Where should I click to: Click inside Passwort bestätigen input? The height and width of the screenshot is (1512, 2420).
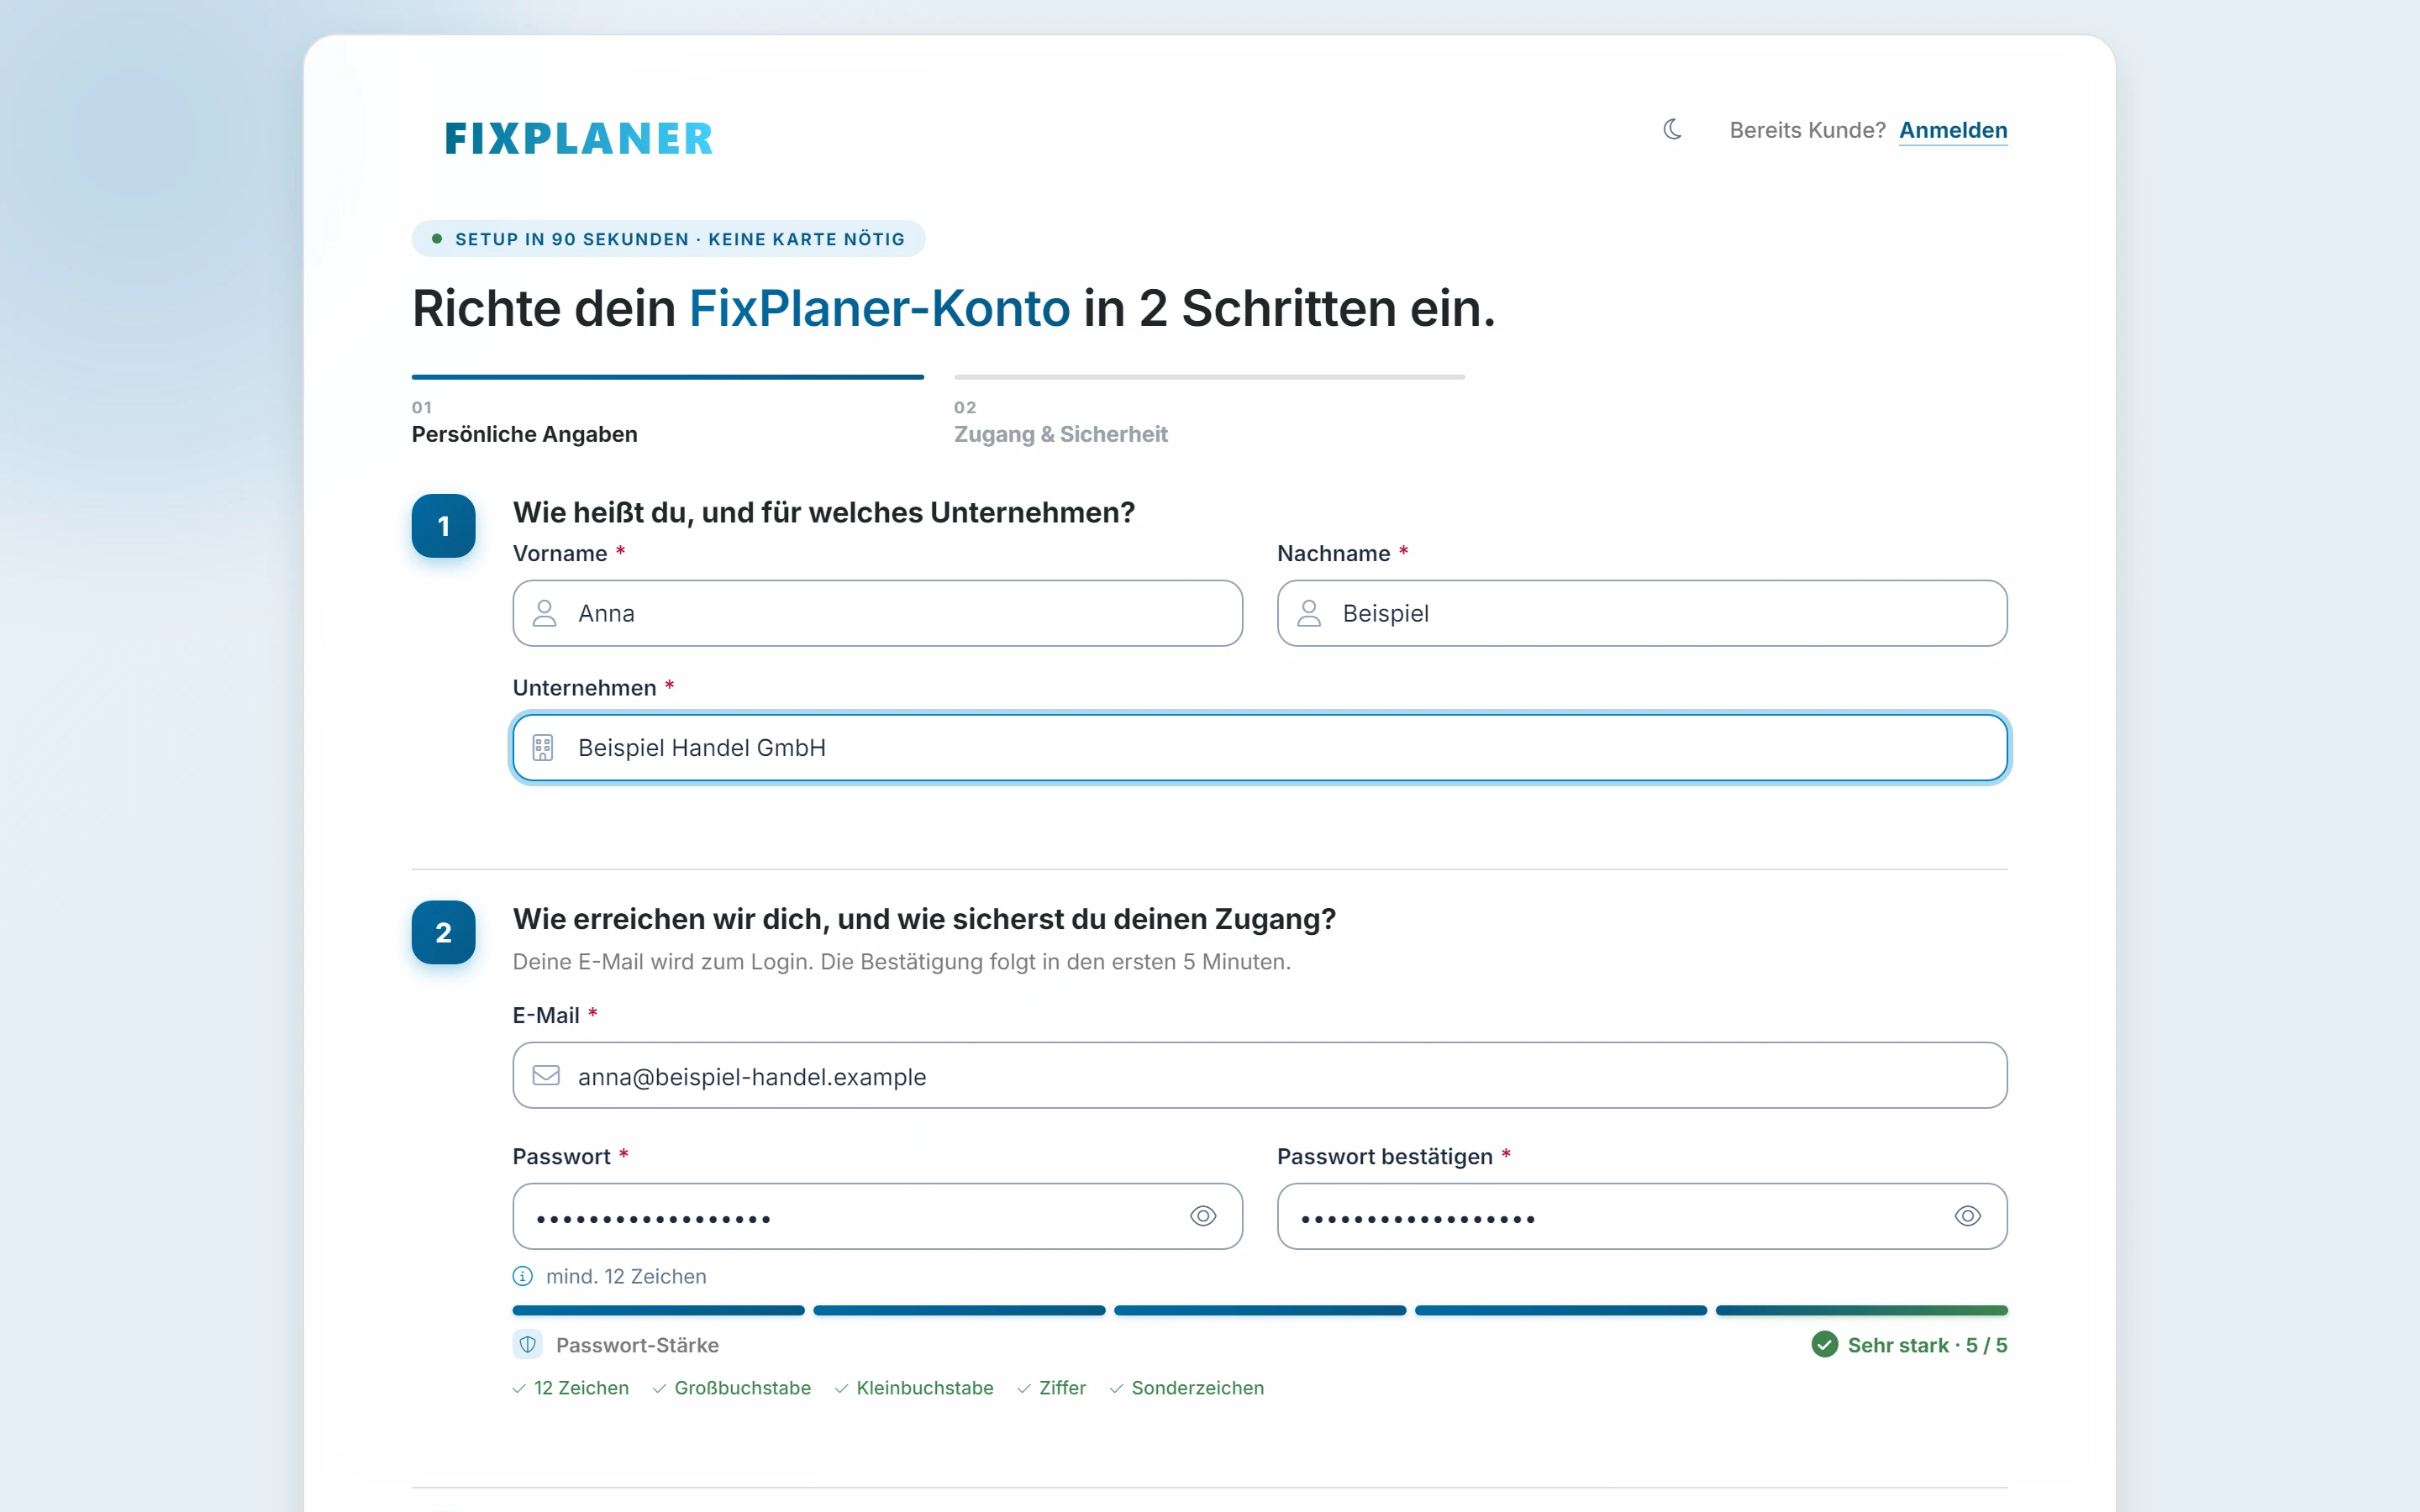click(1642, 1216)
